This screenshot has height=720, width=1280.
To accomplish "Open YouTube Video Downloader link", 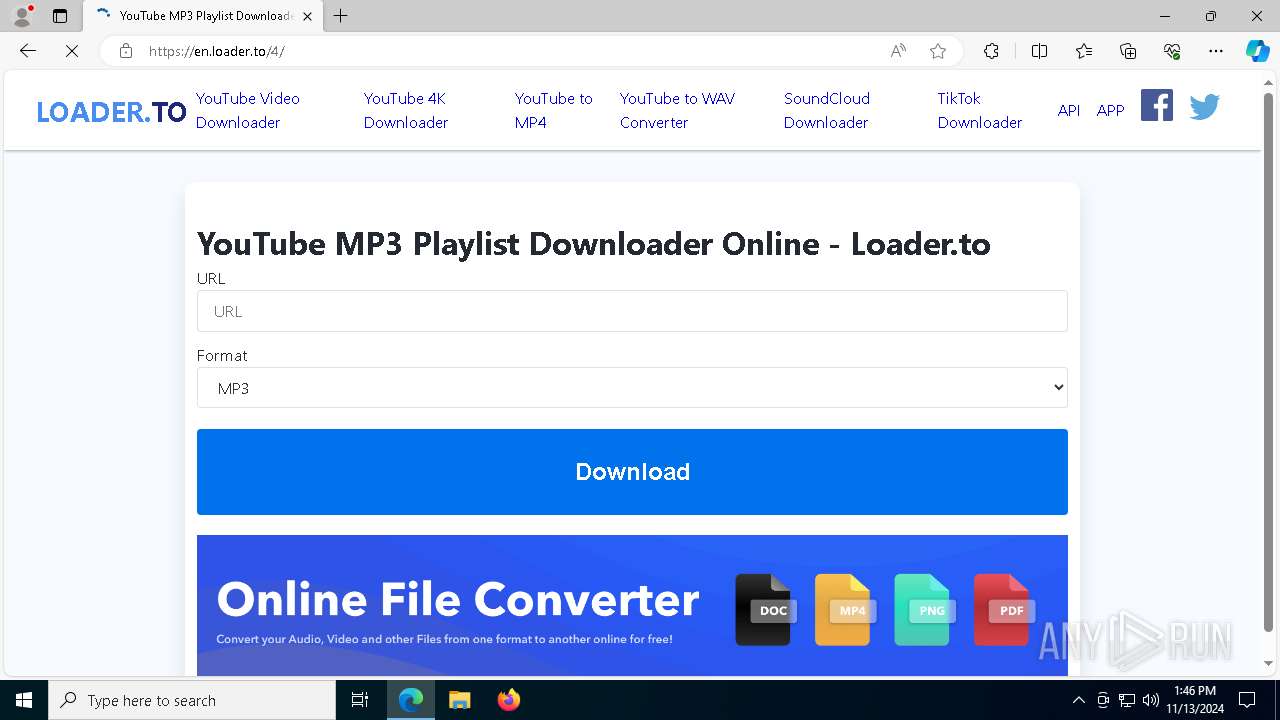I will (247, 110).
